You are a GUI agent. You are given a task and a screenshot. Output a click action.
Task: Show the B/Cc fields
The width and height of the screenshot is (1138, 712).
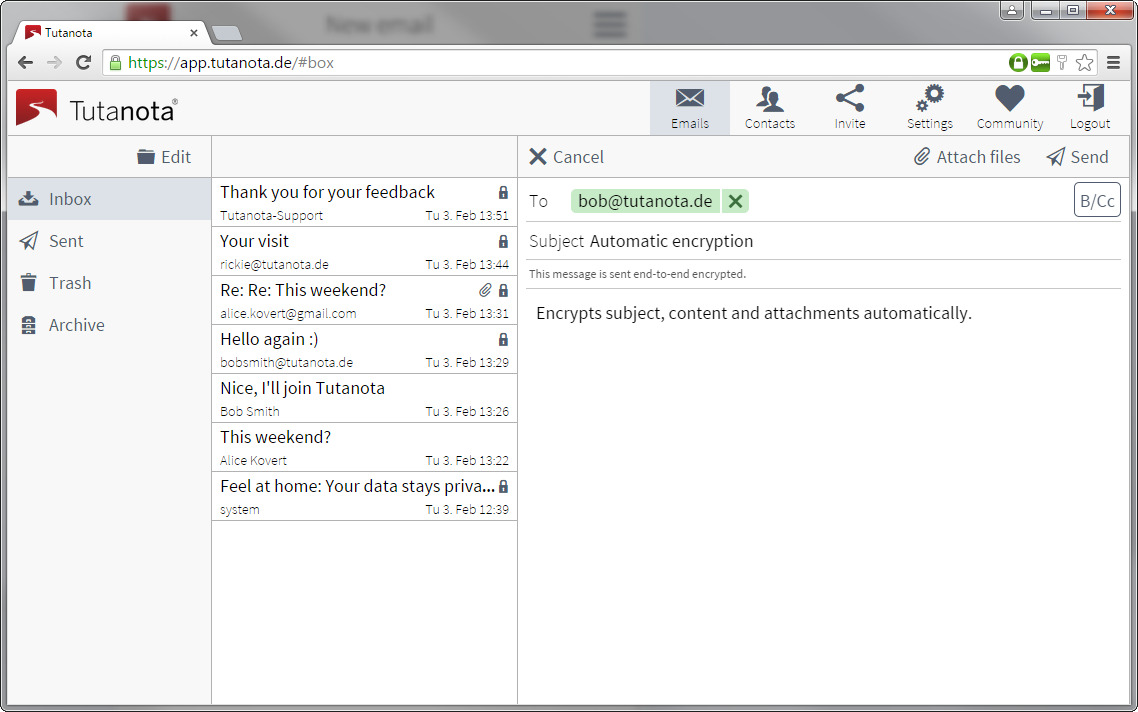pos(1097,200)
